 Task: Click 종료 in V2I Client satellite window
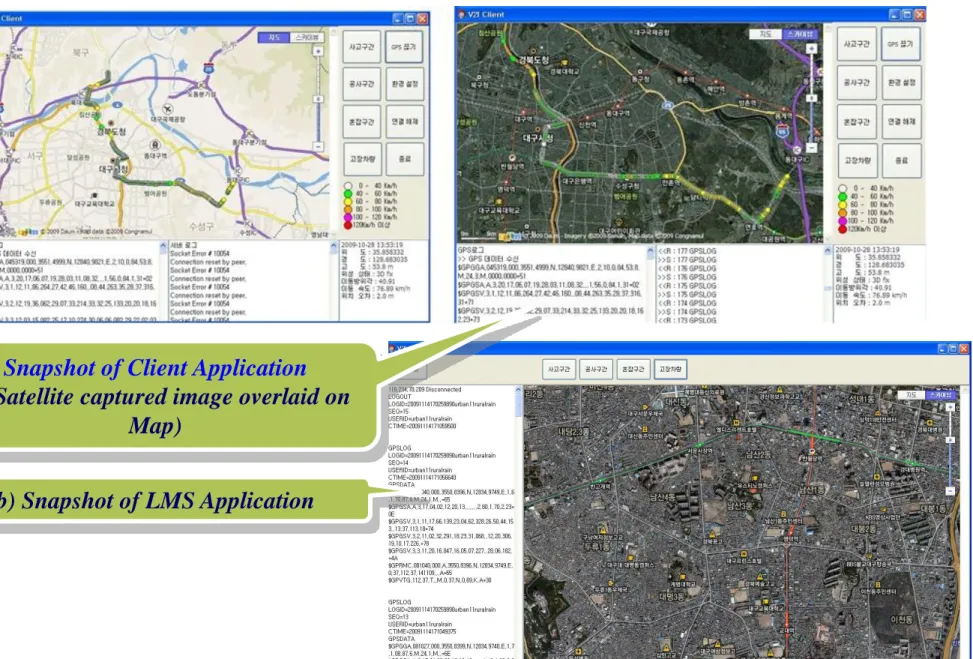pyautogui.click(x=900, y=160)
